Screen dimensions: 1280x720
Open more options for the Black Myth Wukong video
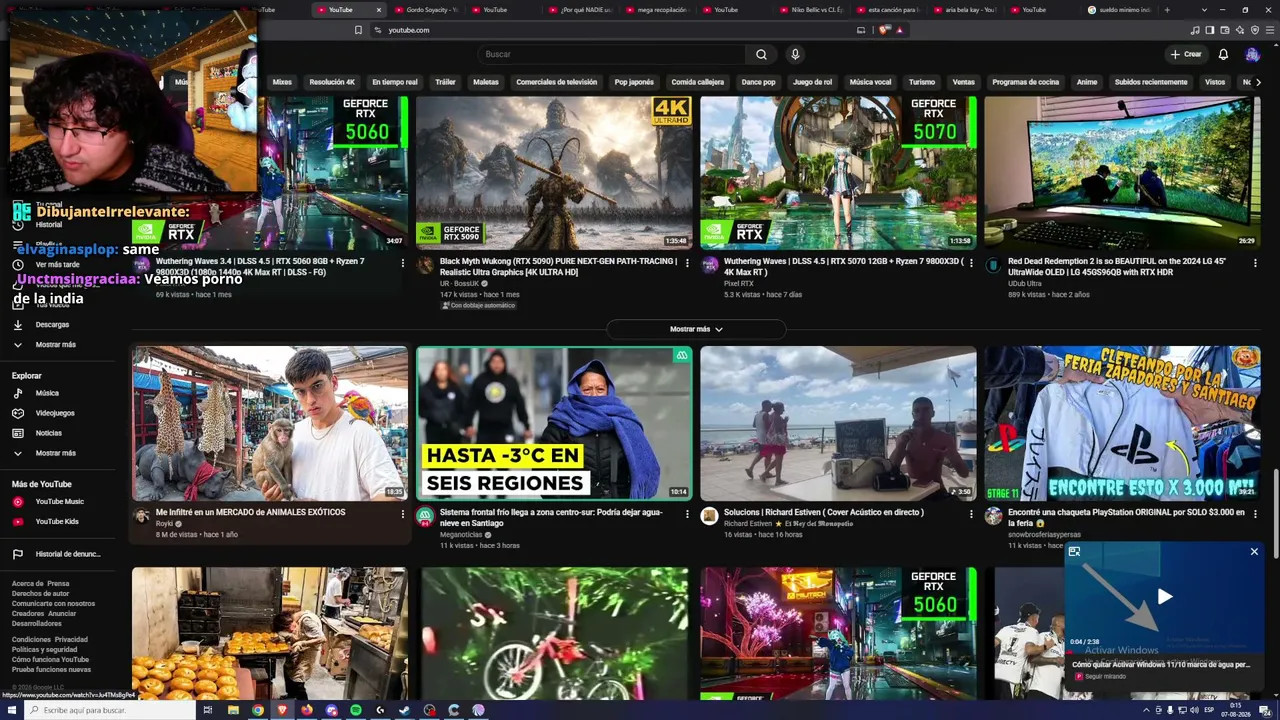point(687,263)
